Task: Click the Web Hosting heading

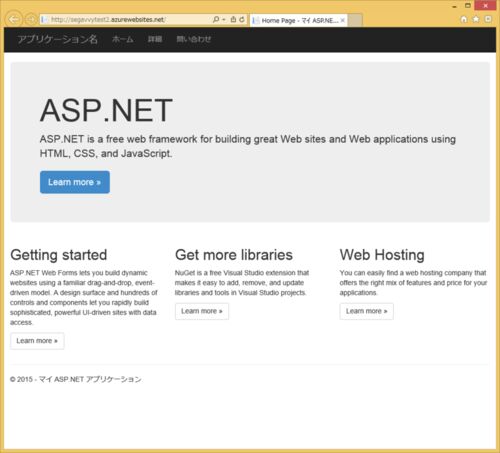Action: 382,255
